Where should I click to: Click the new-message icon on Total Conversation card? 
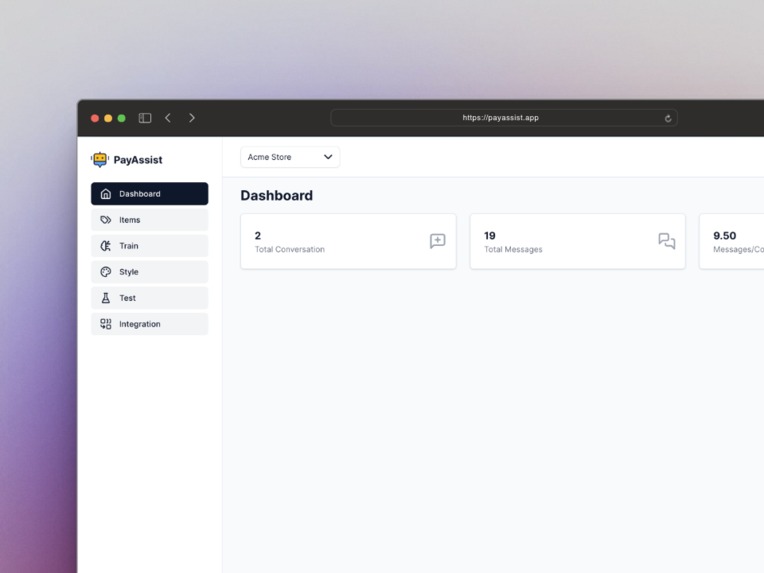(438, 241)
